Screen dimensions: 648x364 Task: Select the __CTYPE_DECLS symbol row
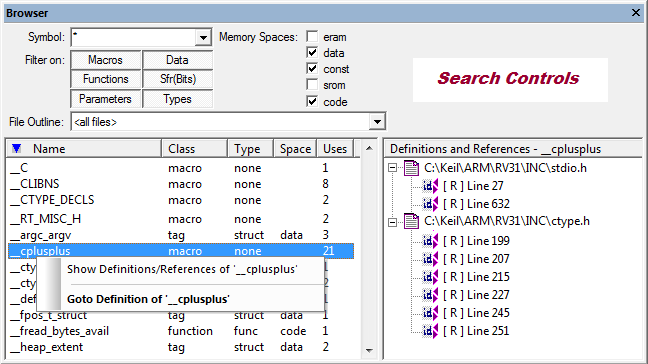pyautogui.click(x=181, y=200)
